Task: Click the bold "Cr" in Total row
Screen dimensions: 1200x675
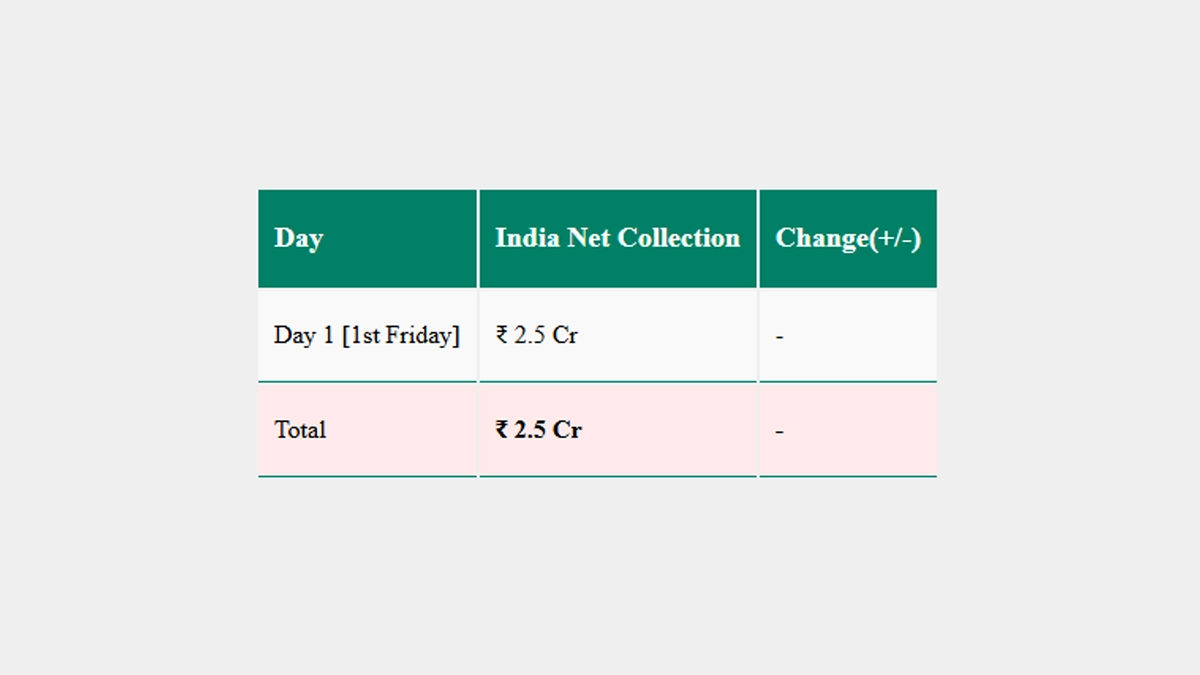Action: tap(568, 430)
